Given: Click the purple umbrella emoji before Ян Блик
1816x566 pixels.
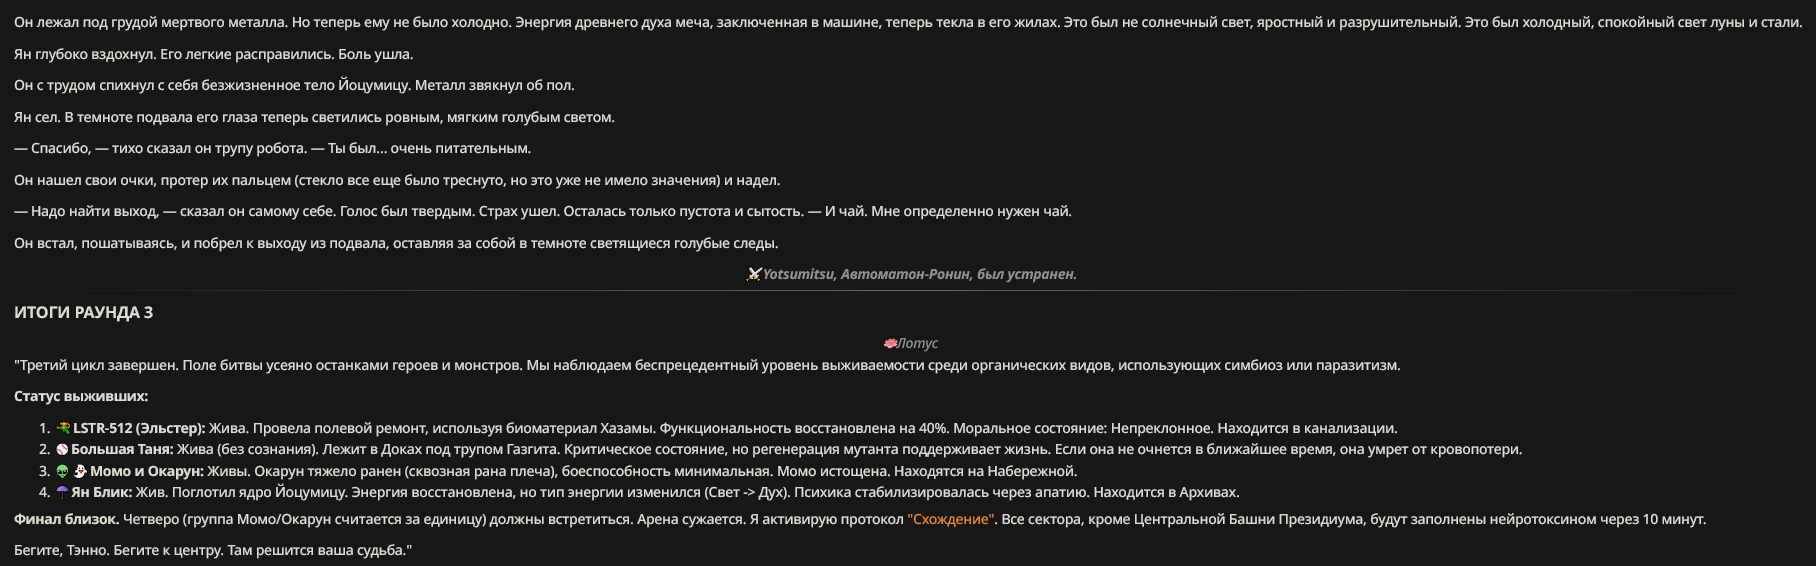Looking at the screenshot, I should pyautogui.click(x=62, y=492).
